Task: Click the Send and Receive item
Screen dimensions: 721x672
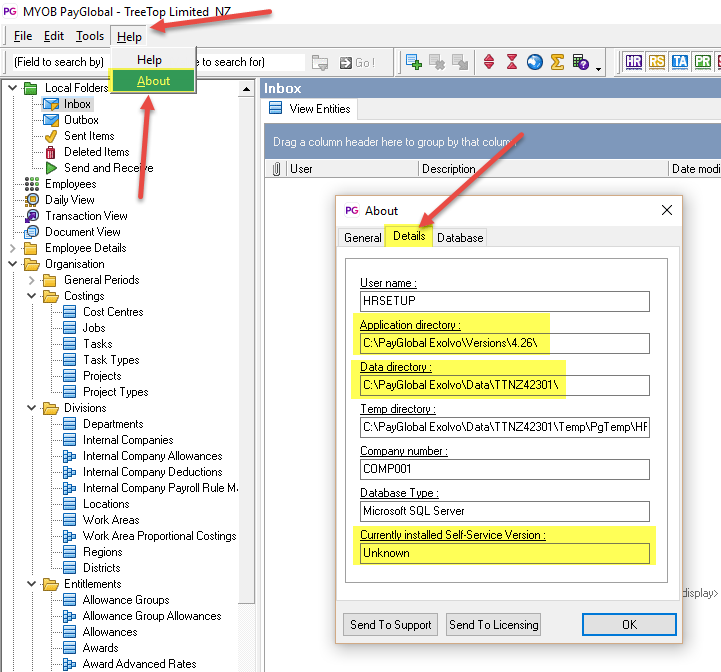Action: [x=109, y=168]
